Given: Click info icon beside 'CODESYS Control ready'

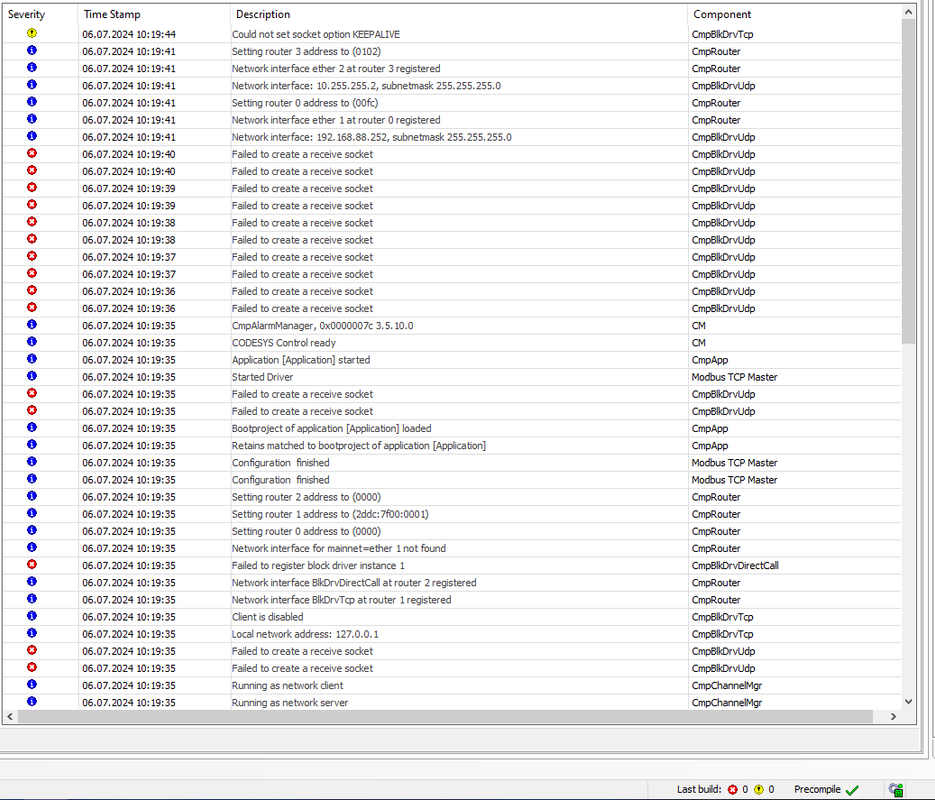Looking at the screenshot, I should coord(32,342).
